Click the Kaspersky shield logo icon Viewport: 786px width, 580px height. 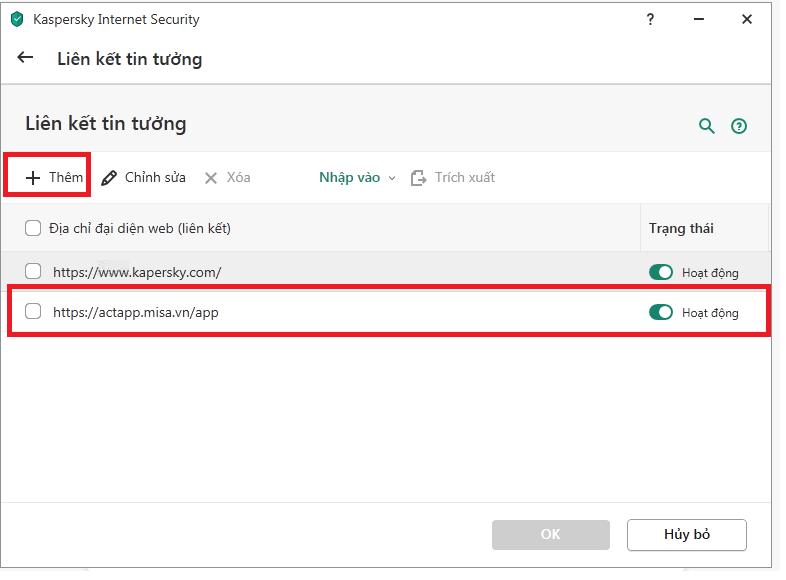pyautogui.click(x=18, y=20)
